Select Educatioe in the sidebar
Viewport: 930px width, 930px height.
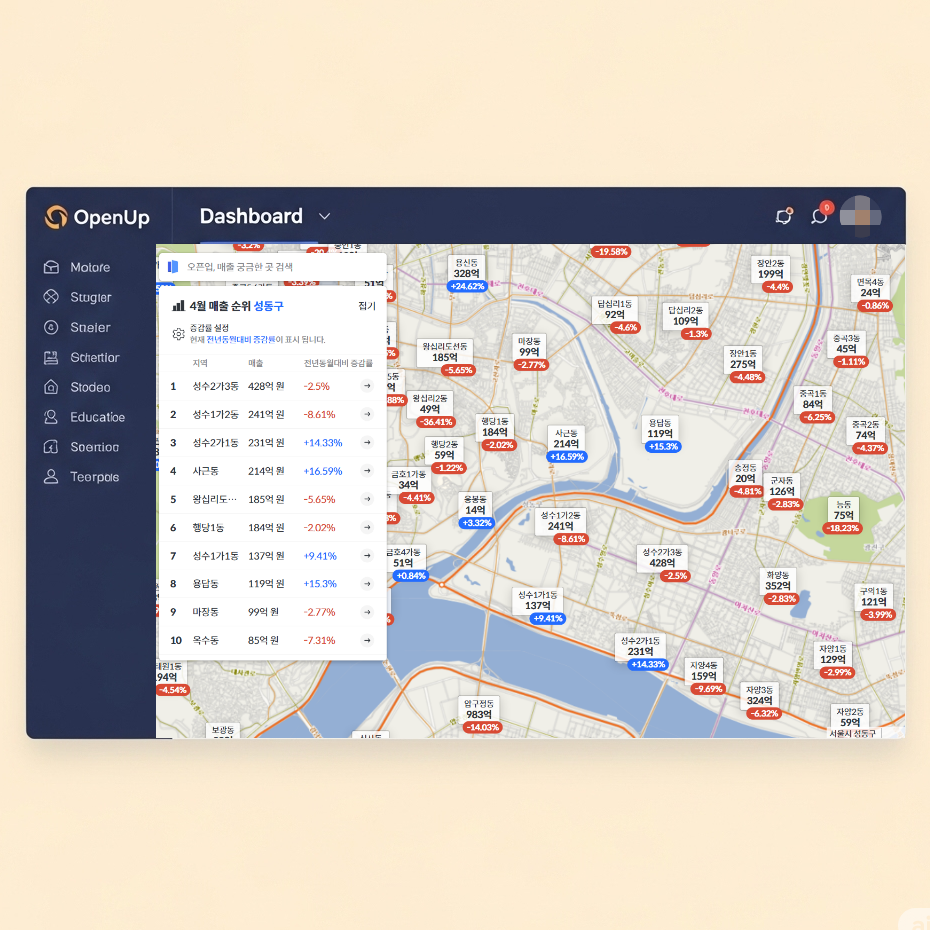tap(84, 417)
